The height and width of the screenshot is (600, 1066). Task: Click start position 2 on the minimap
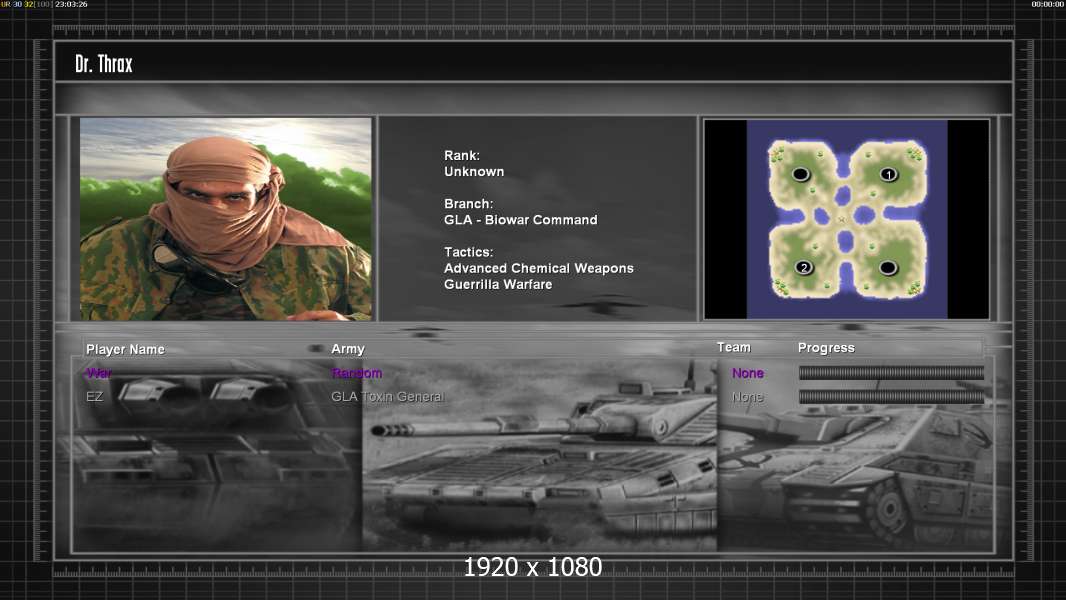coord(803,268)
